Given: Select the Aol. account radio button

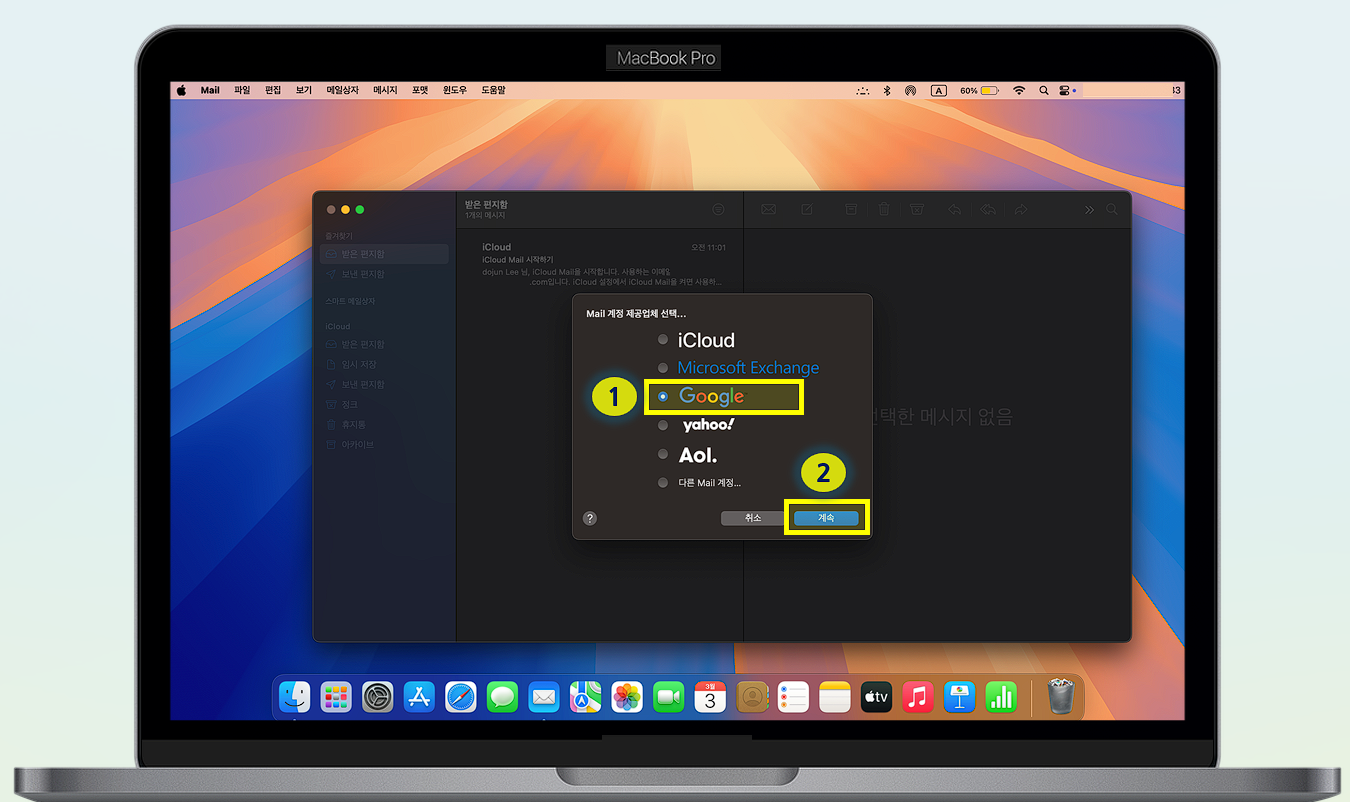Looking at the screenshot, I should (x=662, y=454).
